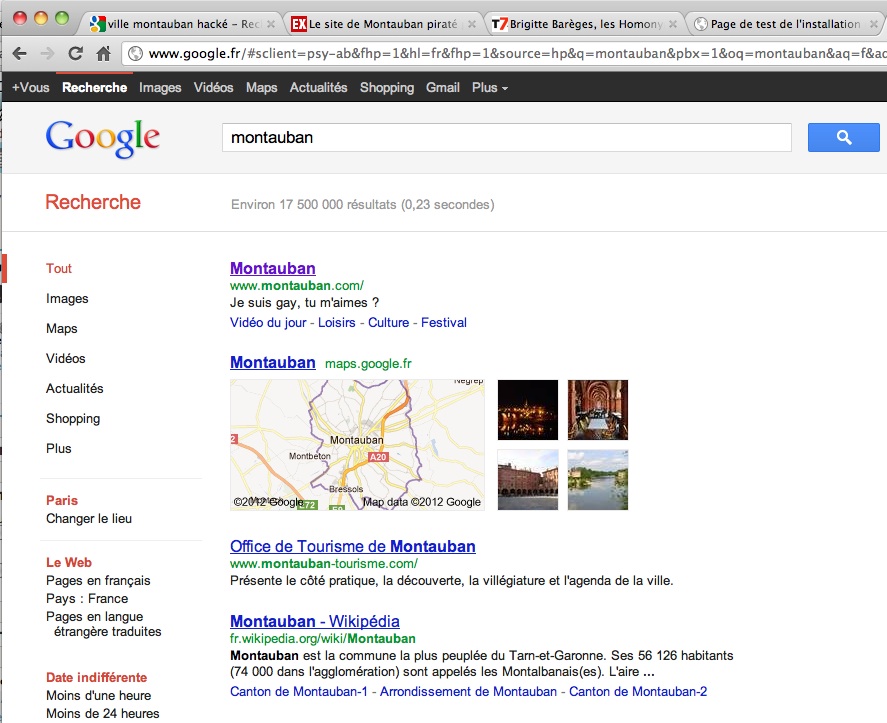Click the browser back arrow button

(x=19, y=54)
